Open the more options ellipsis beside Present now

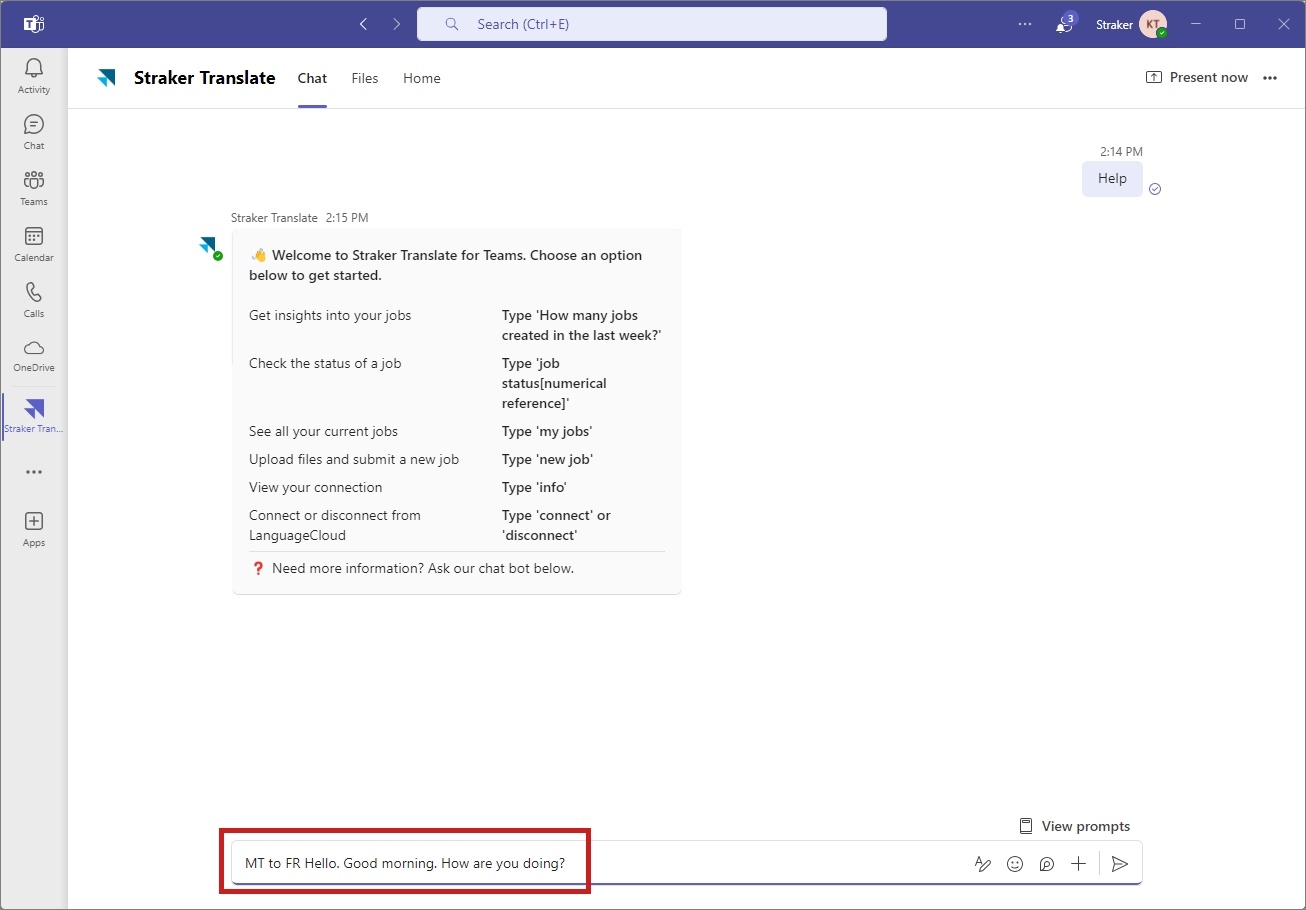coord(1270,78)
